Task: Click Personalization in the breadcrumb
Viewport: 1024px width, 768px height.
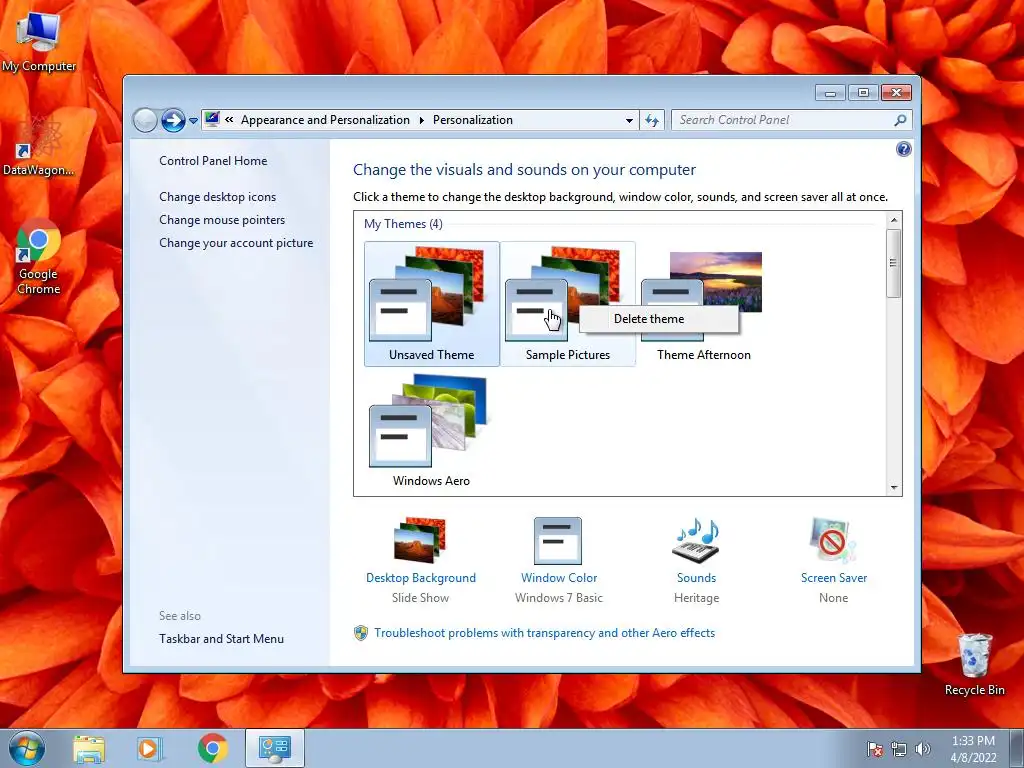Action: point(473,120)
